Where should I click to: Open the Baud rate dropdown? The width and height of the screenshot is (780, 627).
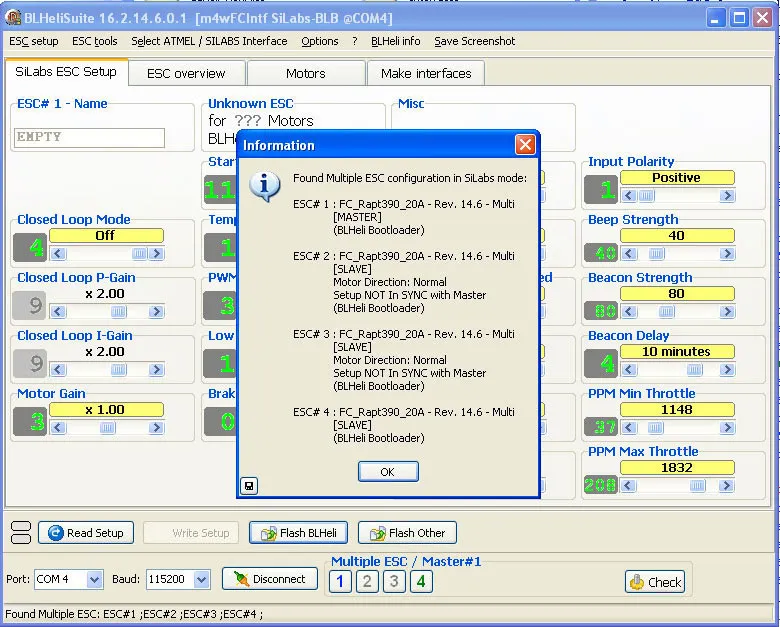tap(201, 579)
